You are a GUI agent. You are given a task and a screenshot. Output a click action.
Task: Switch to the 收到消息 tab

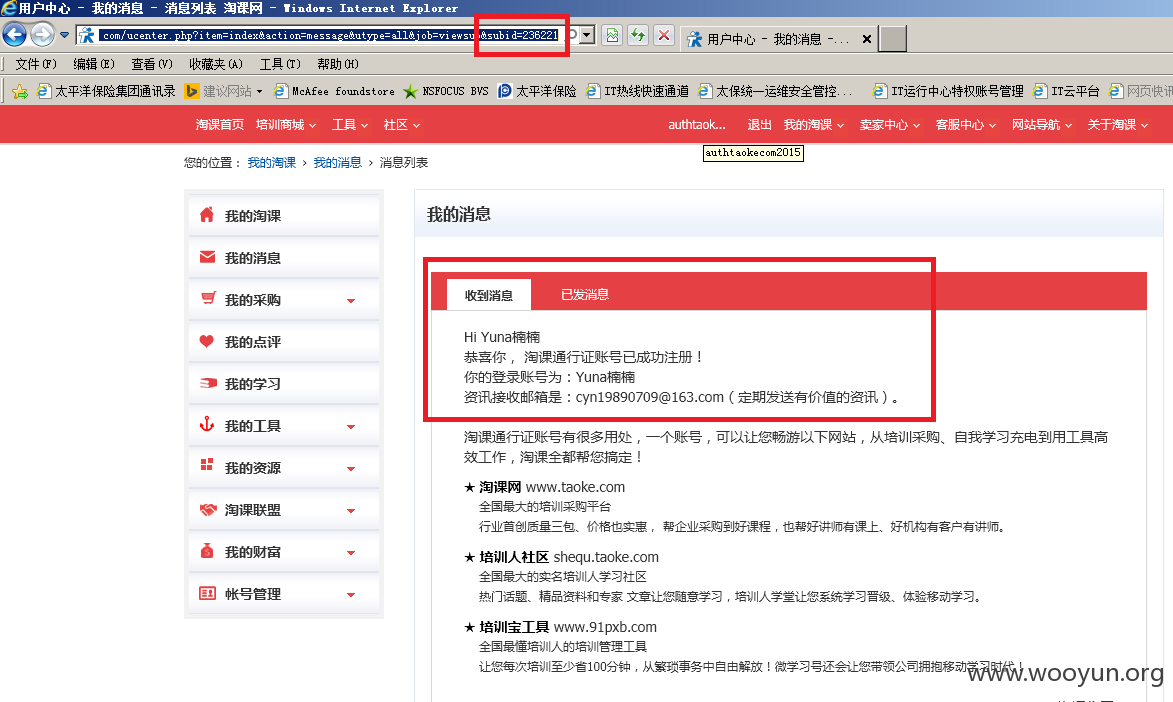point(489,295)
